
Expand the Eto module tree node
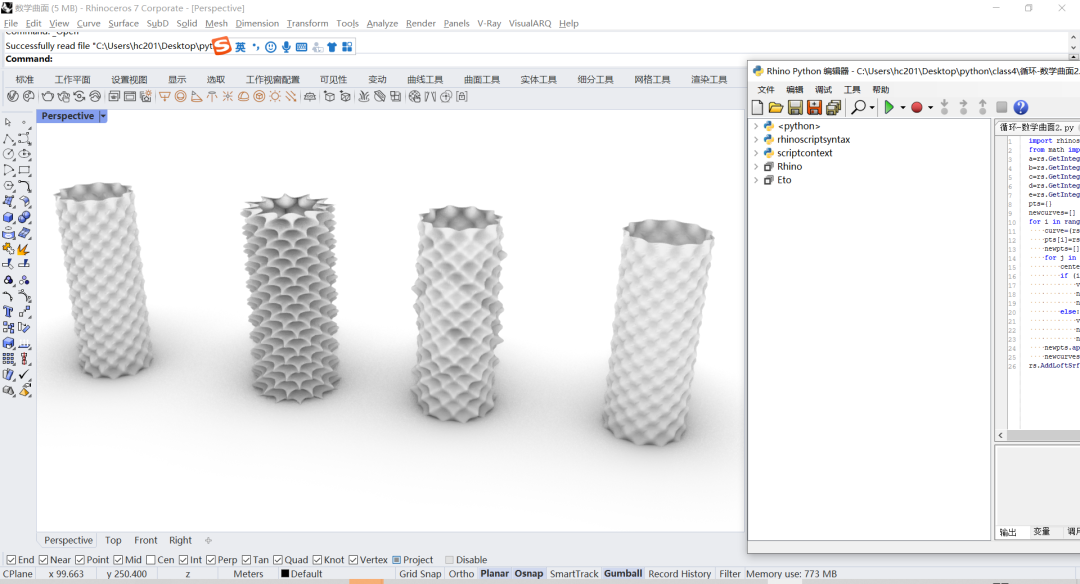pos(756,180)
